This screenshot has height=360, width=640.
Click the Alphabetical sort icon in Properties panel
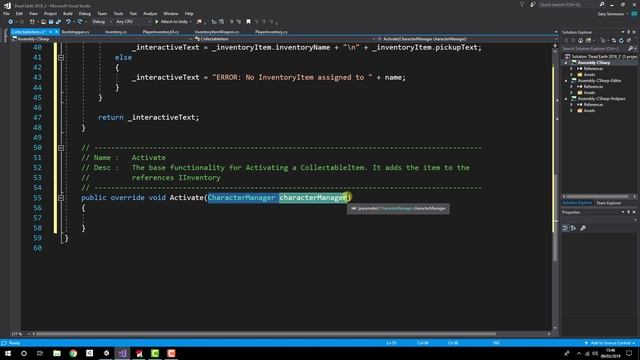573,228
